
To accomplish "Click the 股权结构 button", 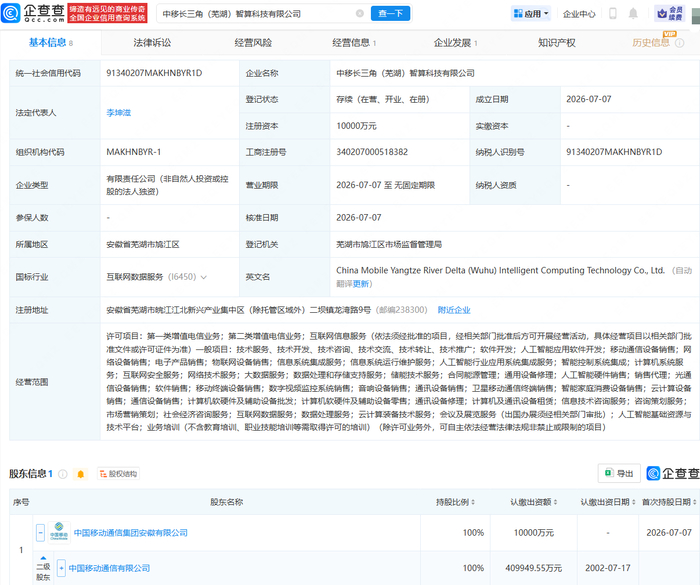I will pyautogui.click(x=118, y=474).
